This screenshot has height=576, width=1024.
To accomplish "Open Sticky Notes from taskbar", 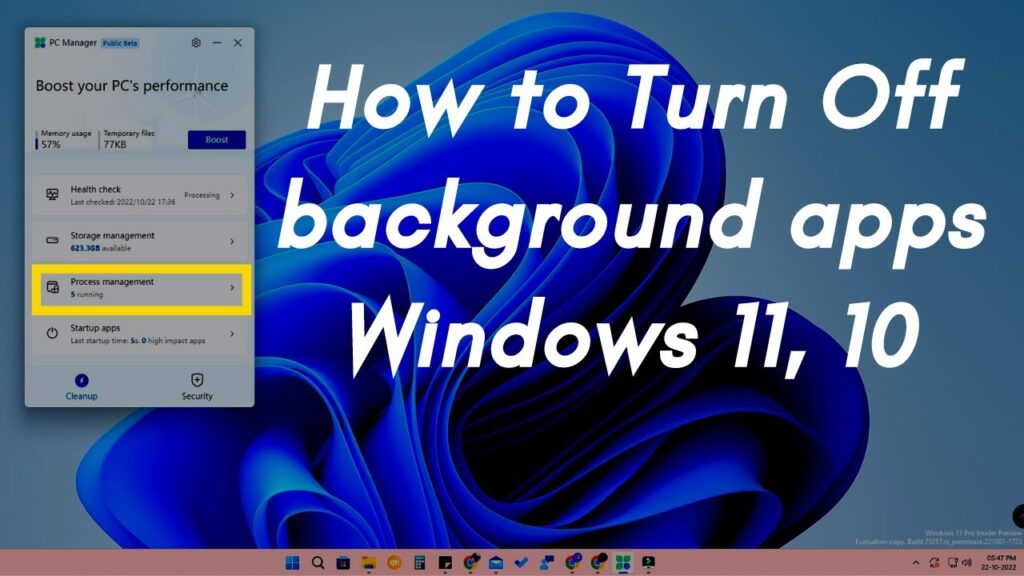I will [x=445, y=562].
